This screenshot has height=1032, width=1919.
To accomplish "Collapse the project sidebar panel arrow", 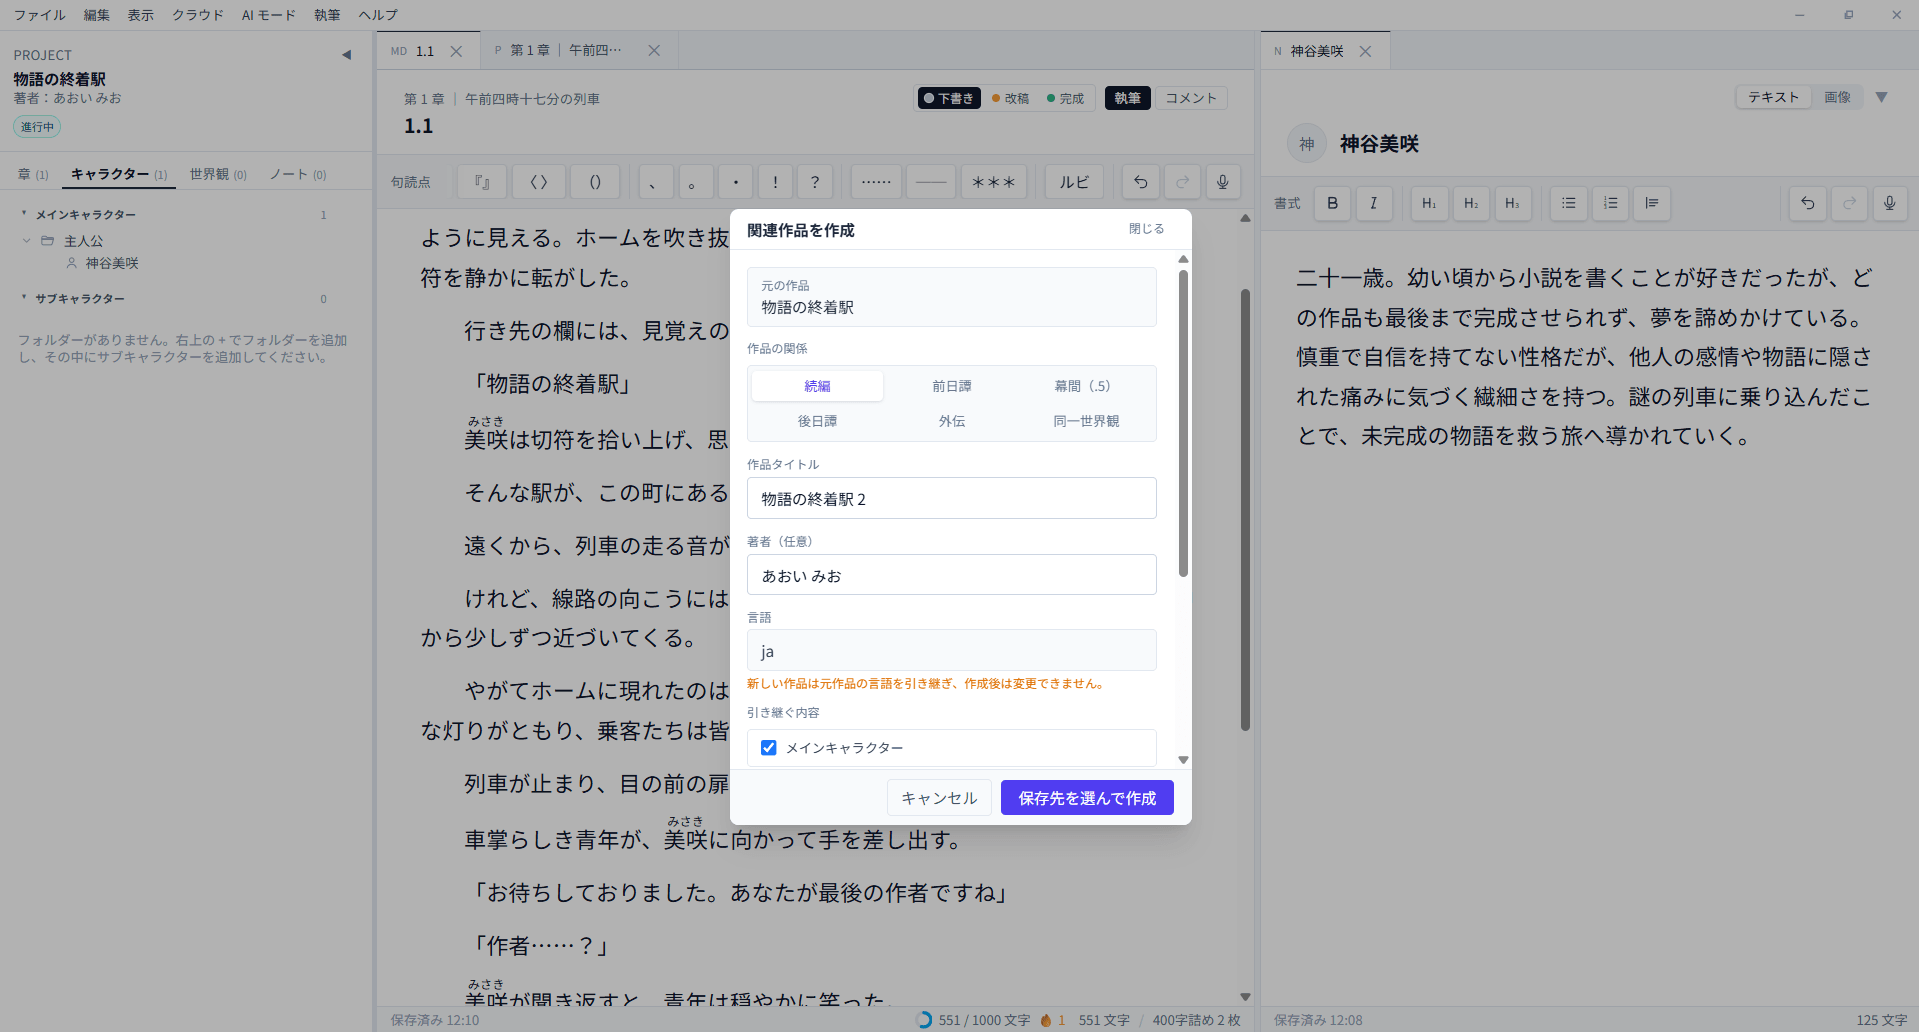I will click(x=346, y=55).
